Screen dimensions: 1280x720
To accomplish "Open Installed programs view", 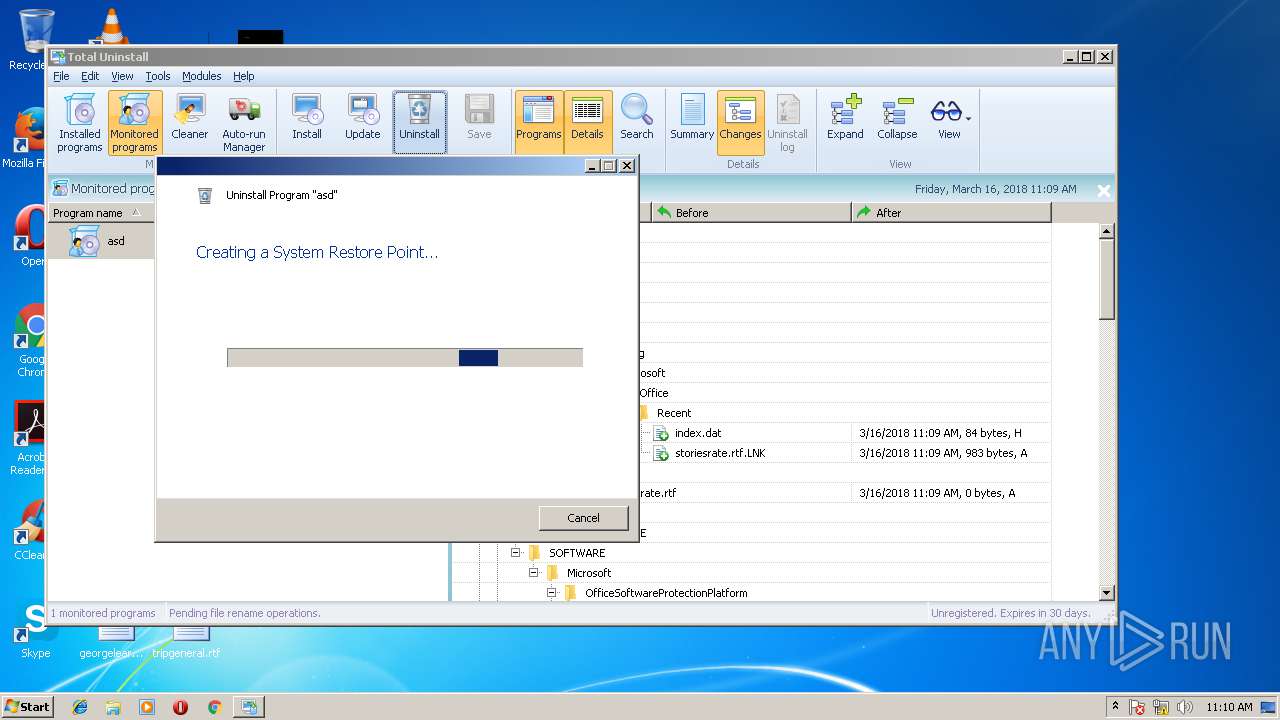I will (x=79, y=122).
